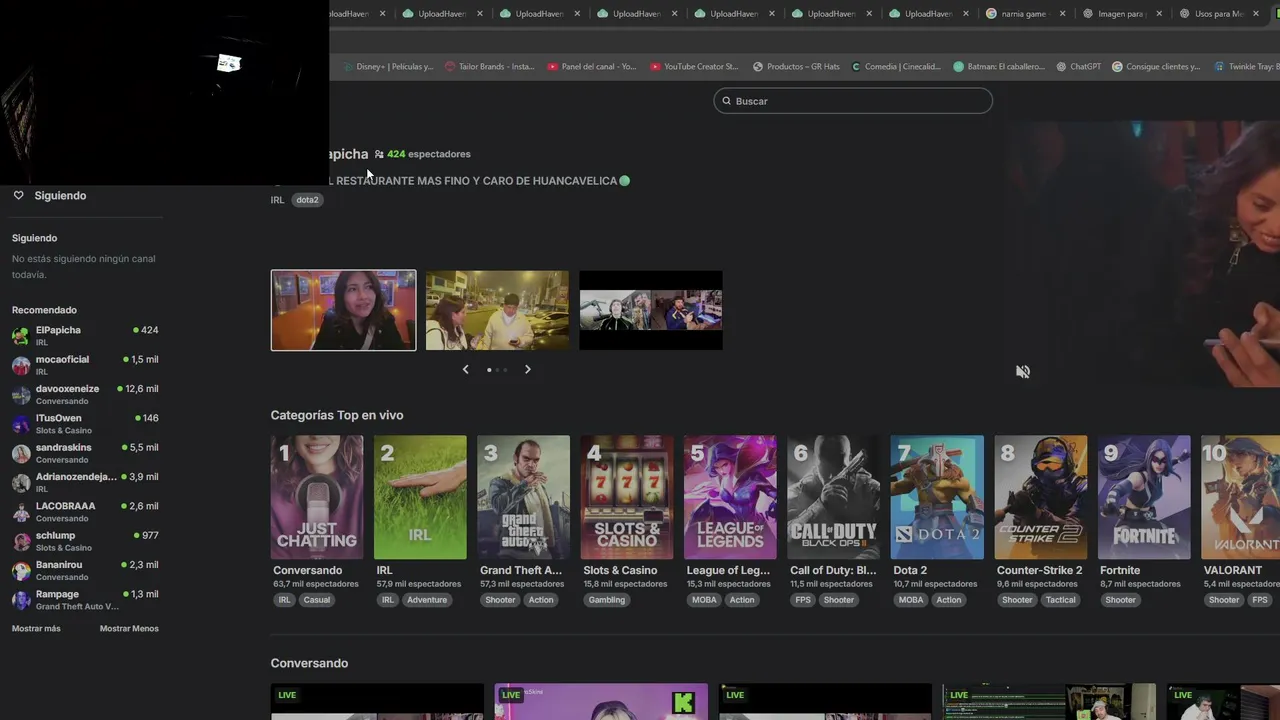Click the FPS tag under Call of Duty
Viewport: 1280px width, 720px height.
tap(803, 600)
